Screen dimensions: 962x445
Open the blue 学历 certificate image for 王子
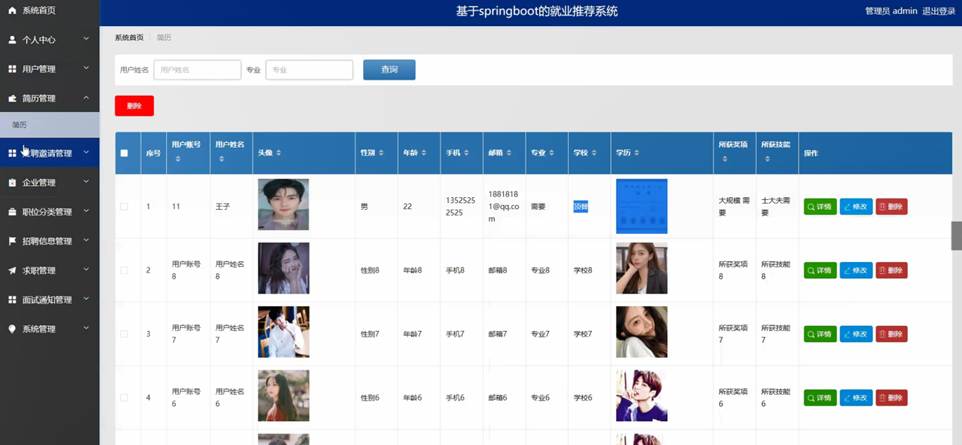click(642, 206)
